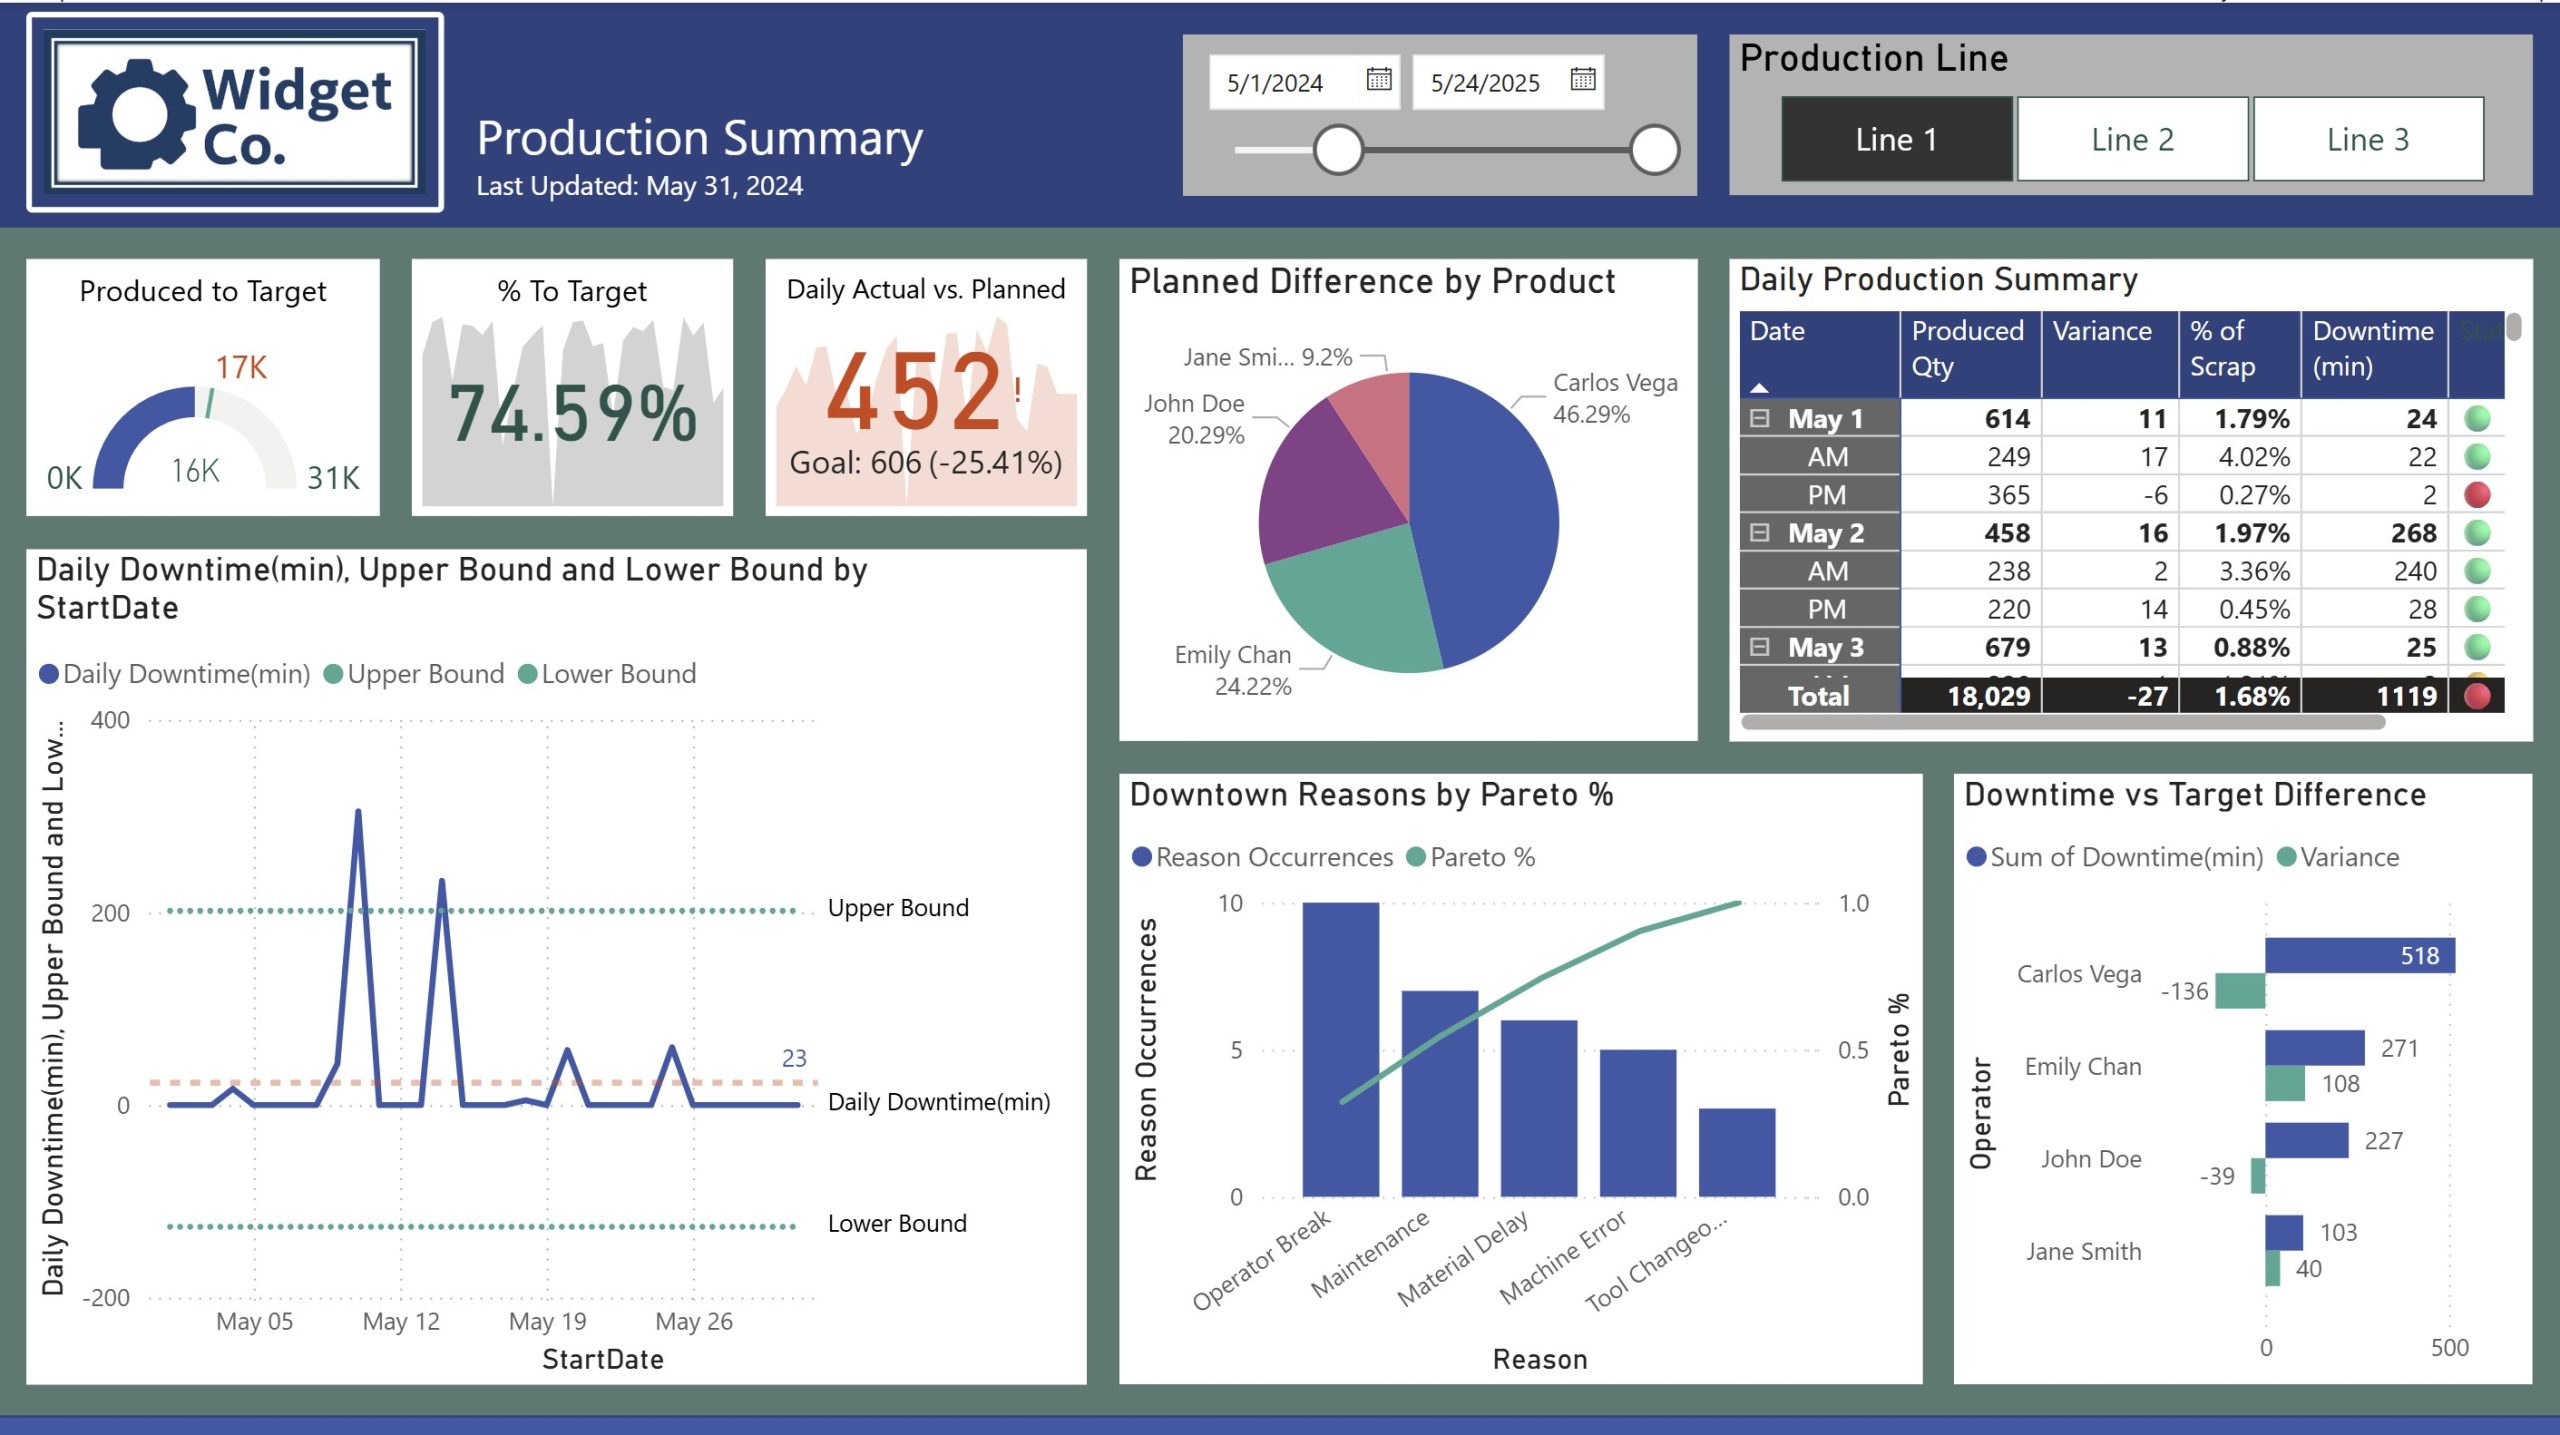
Task: Toggle the Pareto % legend item
Action: coord(1470,857)
